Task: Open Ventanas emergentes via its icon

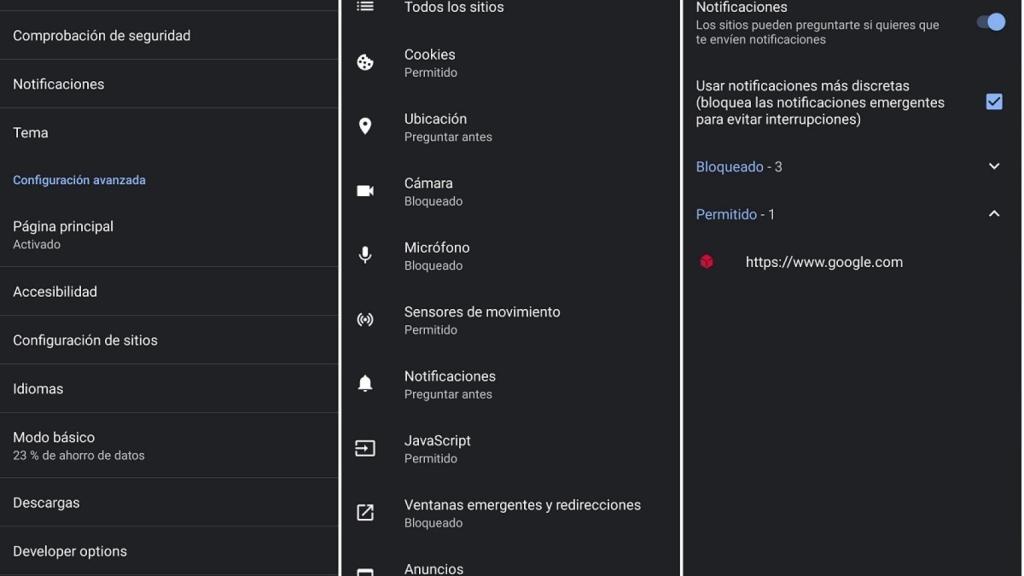Action: tap(365, 512)
